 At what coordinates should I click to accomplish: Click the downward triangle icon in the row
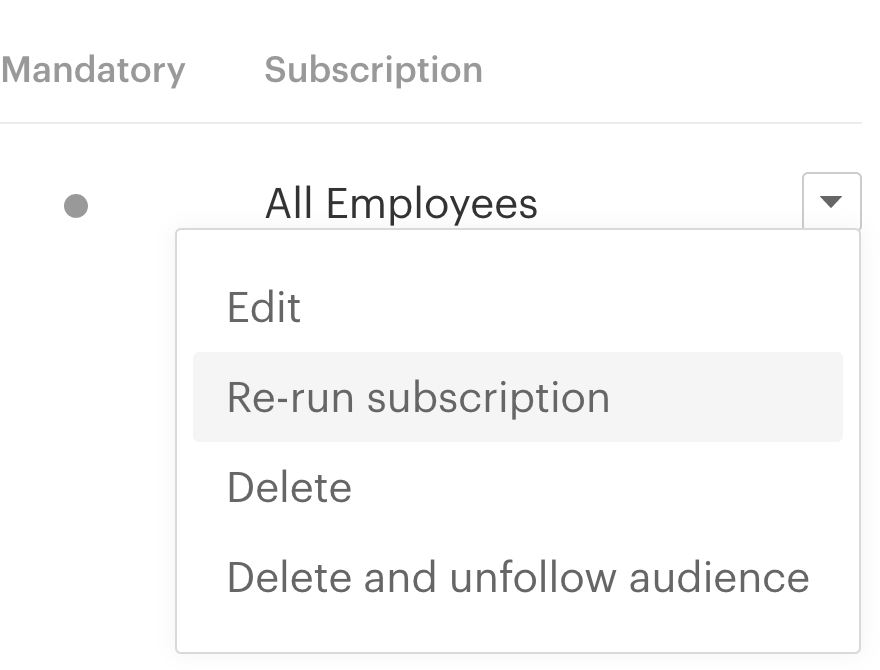831,202
